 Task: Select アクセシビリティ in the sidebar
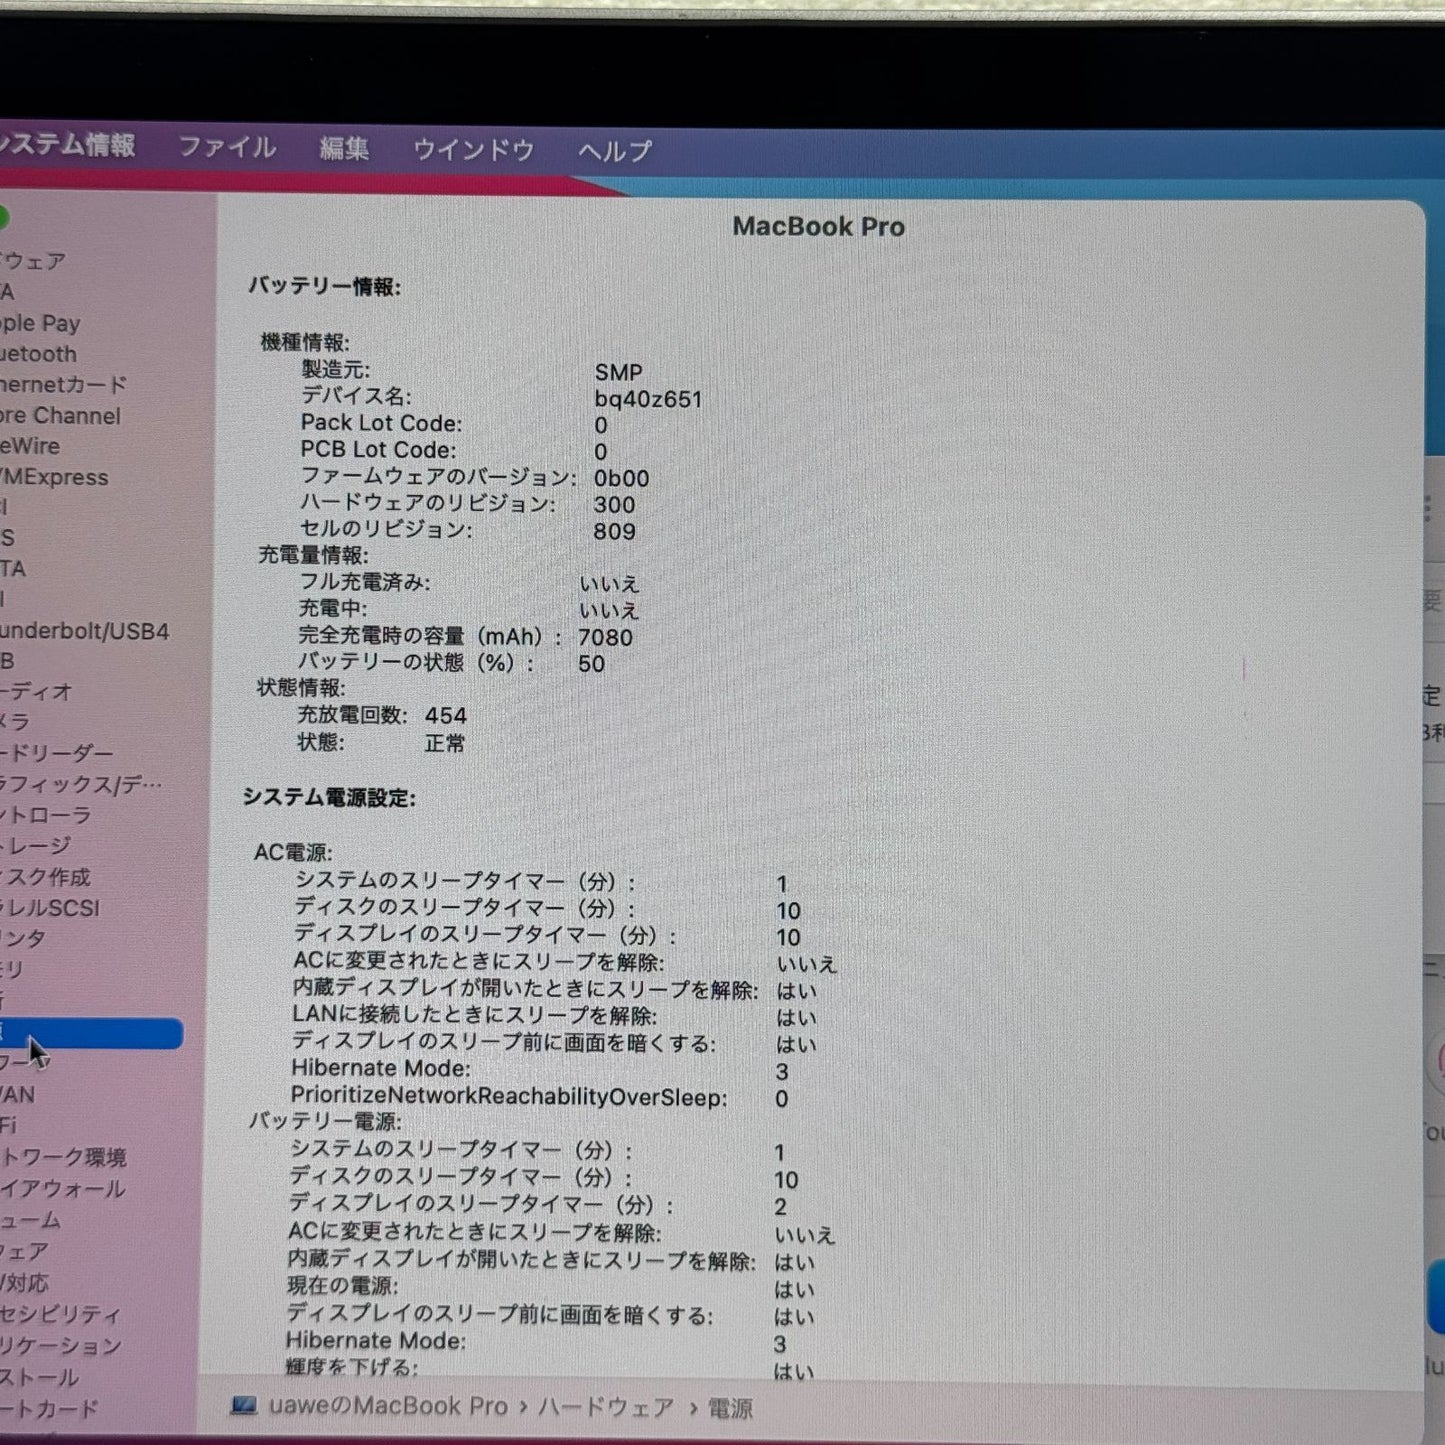[60, 1314]
